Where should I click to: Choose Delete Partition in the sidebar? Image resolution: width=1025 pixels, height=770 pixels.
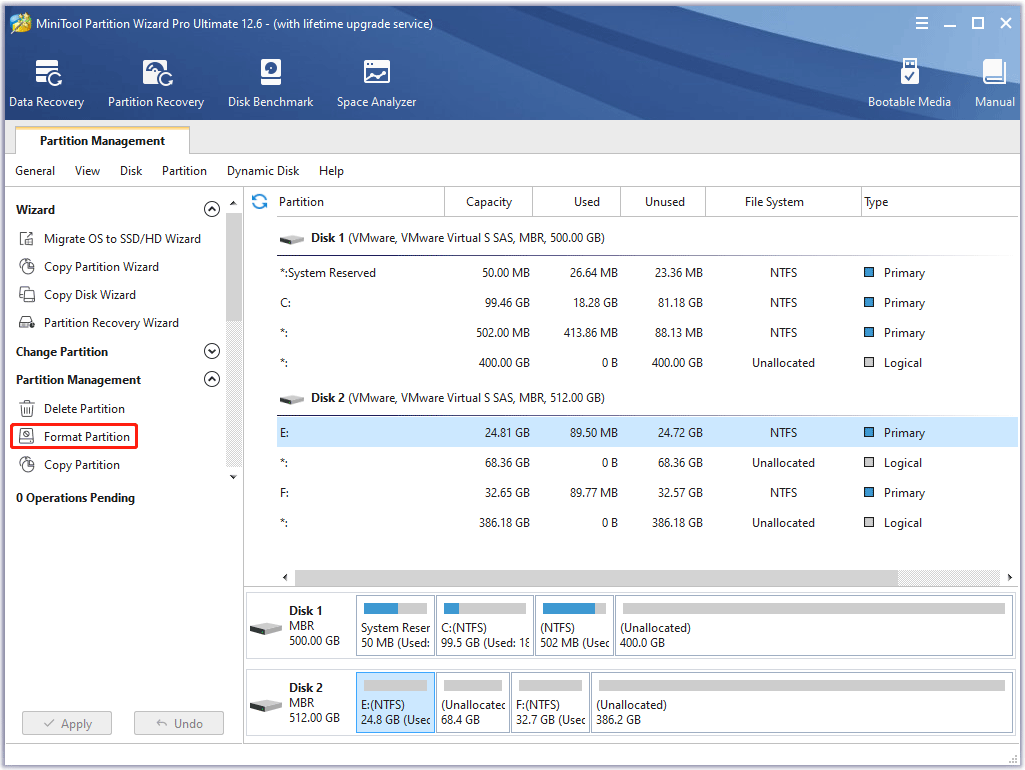[72, 409]
